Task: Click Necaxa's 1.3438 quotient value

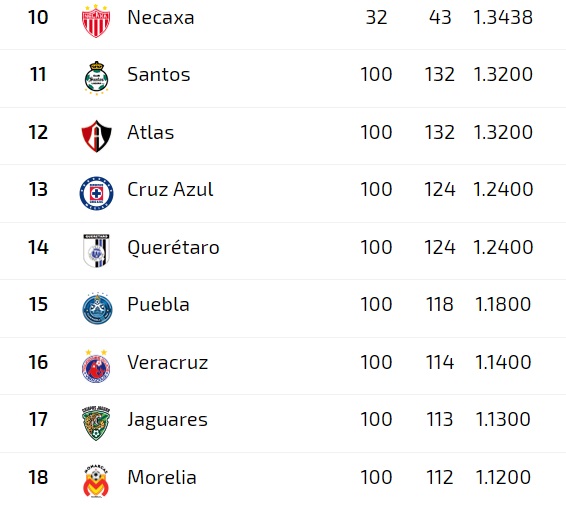Action: click(503, 17)
